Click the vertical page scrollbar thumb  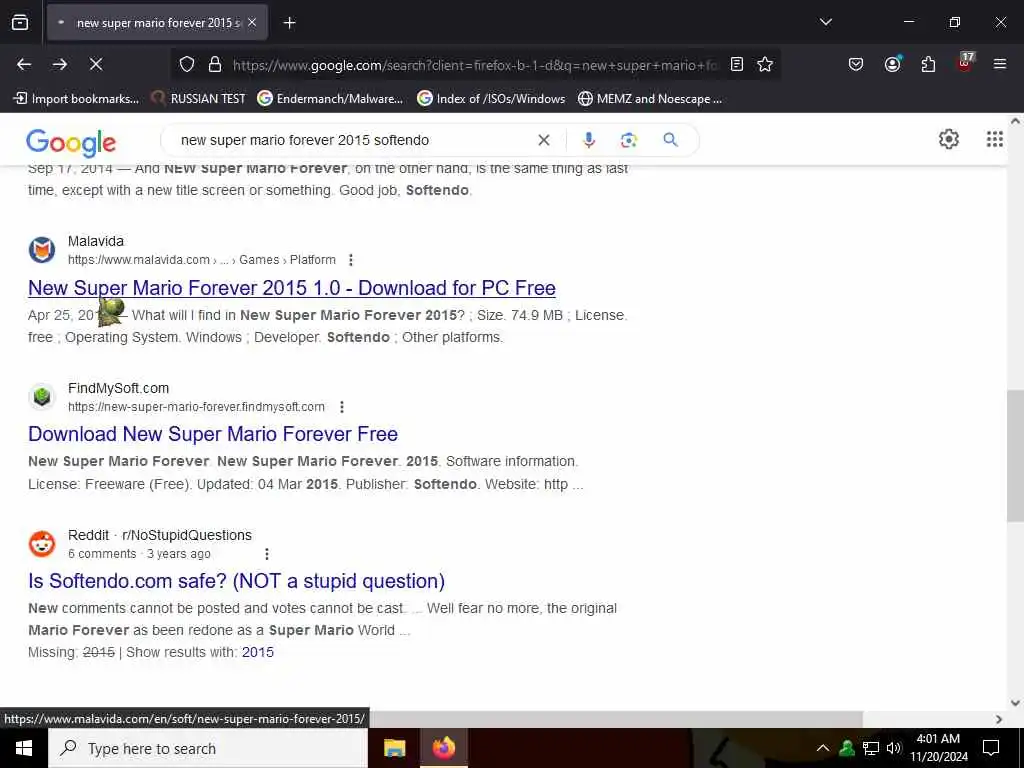click(1015, 456)
